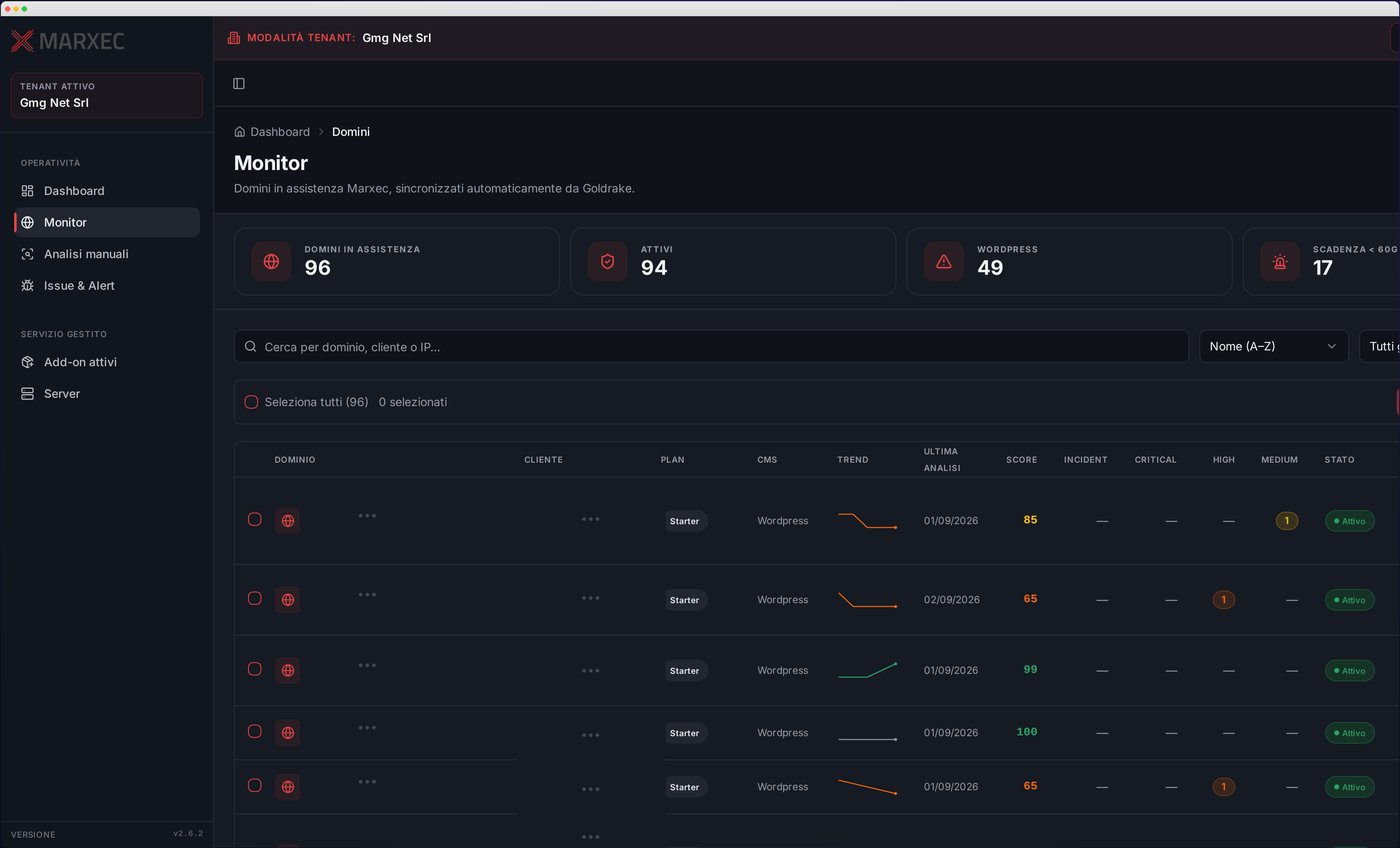
Task: Open Issue & Alert in the sidebar
Action: [x=107, y=286]
